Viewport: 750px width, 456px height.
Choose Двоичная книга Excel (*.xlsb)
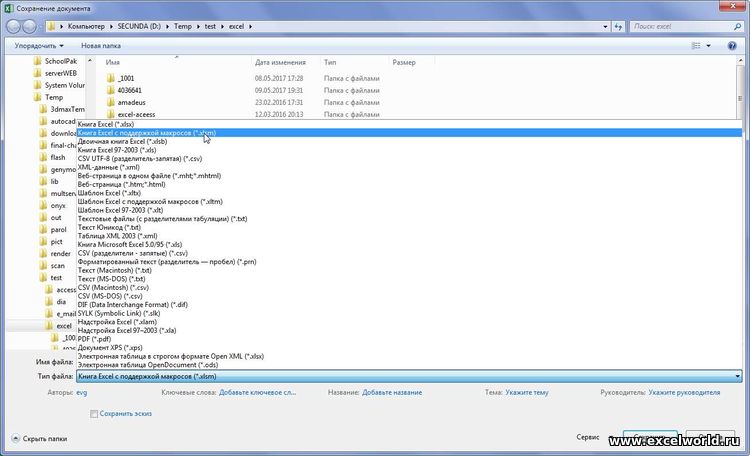point(409,141)
